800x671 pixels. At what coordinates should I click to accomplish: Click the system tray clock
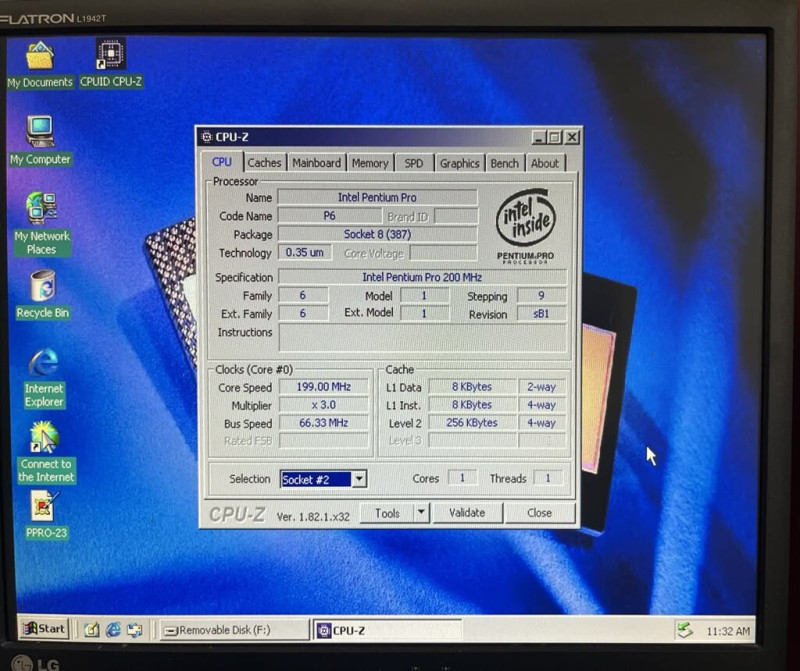pyautogui.click(x=728, y=632)
